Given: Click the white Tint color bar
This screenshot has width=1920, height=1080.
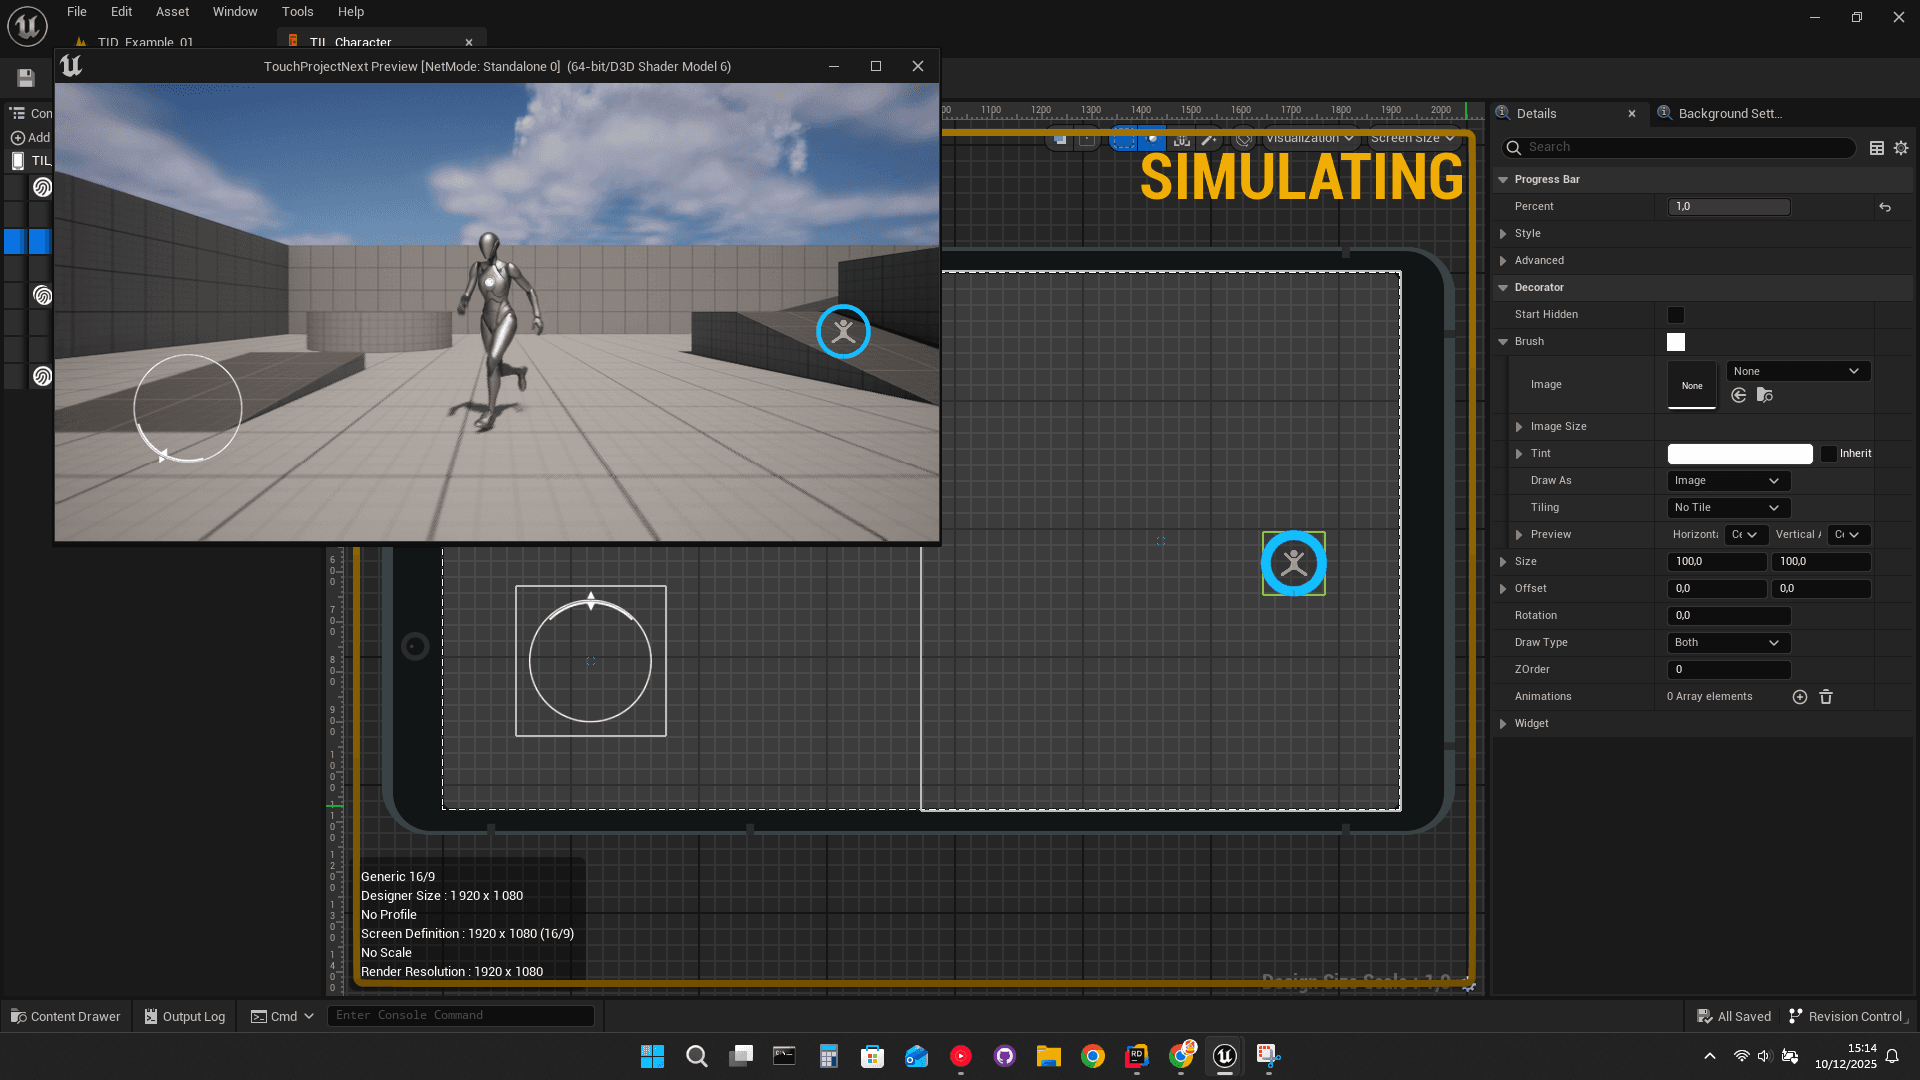Looking at the screenshot, I should 1740,454.
